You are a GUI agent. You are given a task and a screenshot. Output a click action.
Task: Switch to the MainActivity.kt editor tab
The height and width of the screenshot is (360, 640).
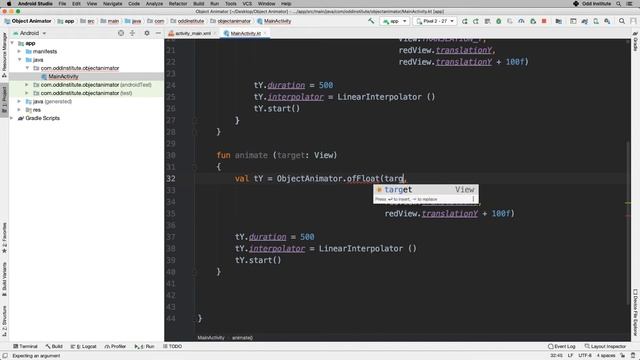pos(245,33)
